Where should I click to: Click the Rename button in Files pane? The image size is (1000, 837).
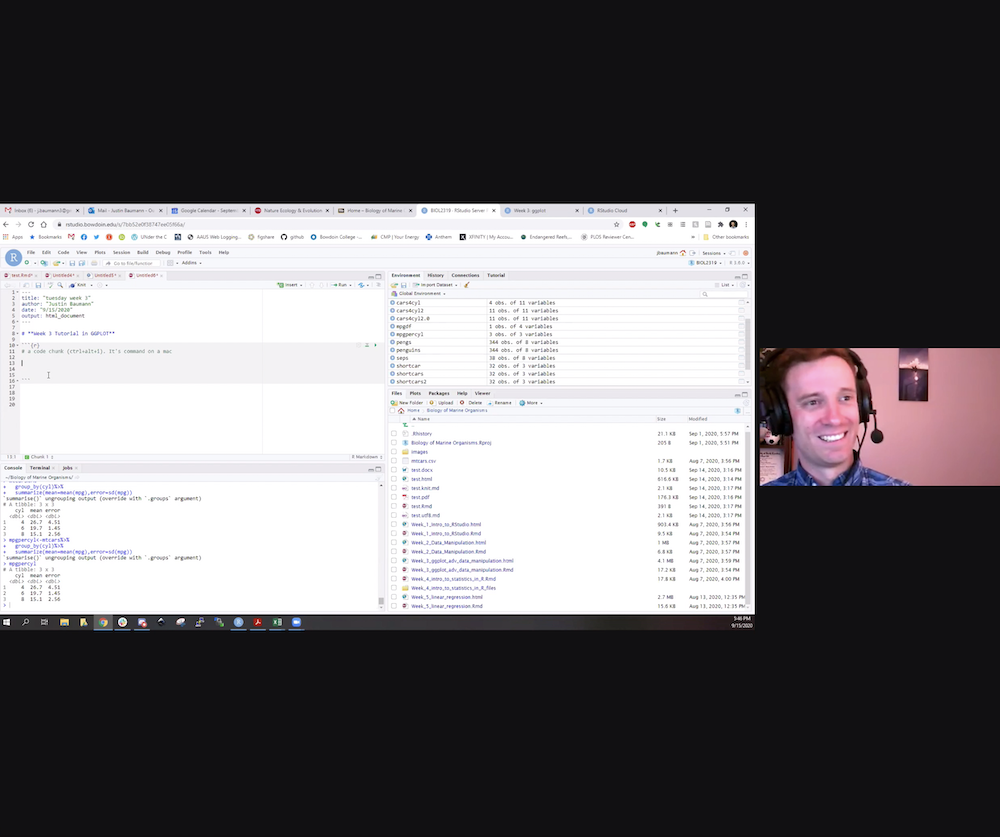tap(499, 403)
